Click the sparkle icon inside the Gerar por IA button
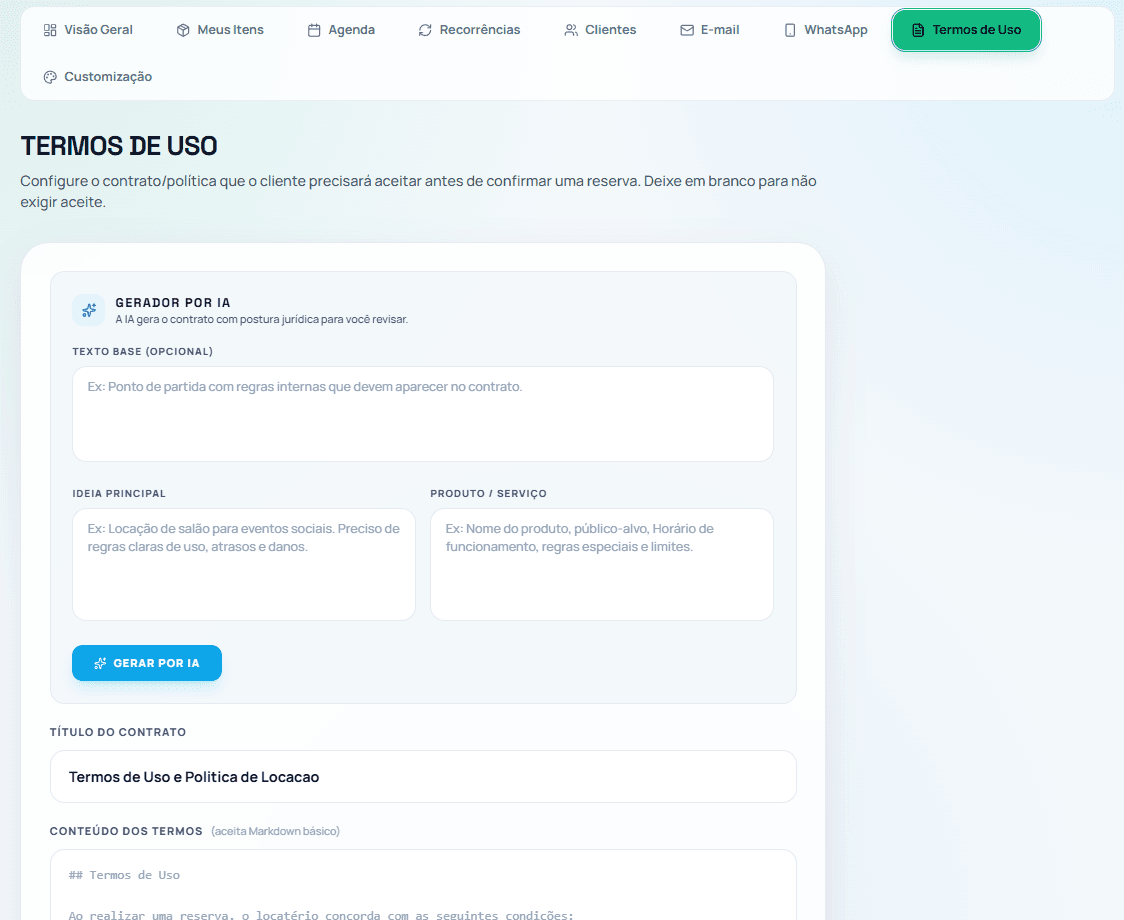 point(100,662)
